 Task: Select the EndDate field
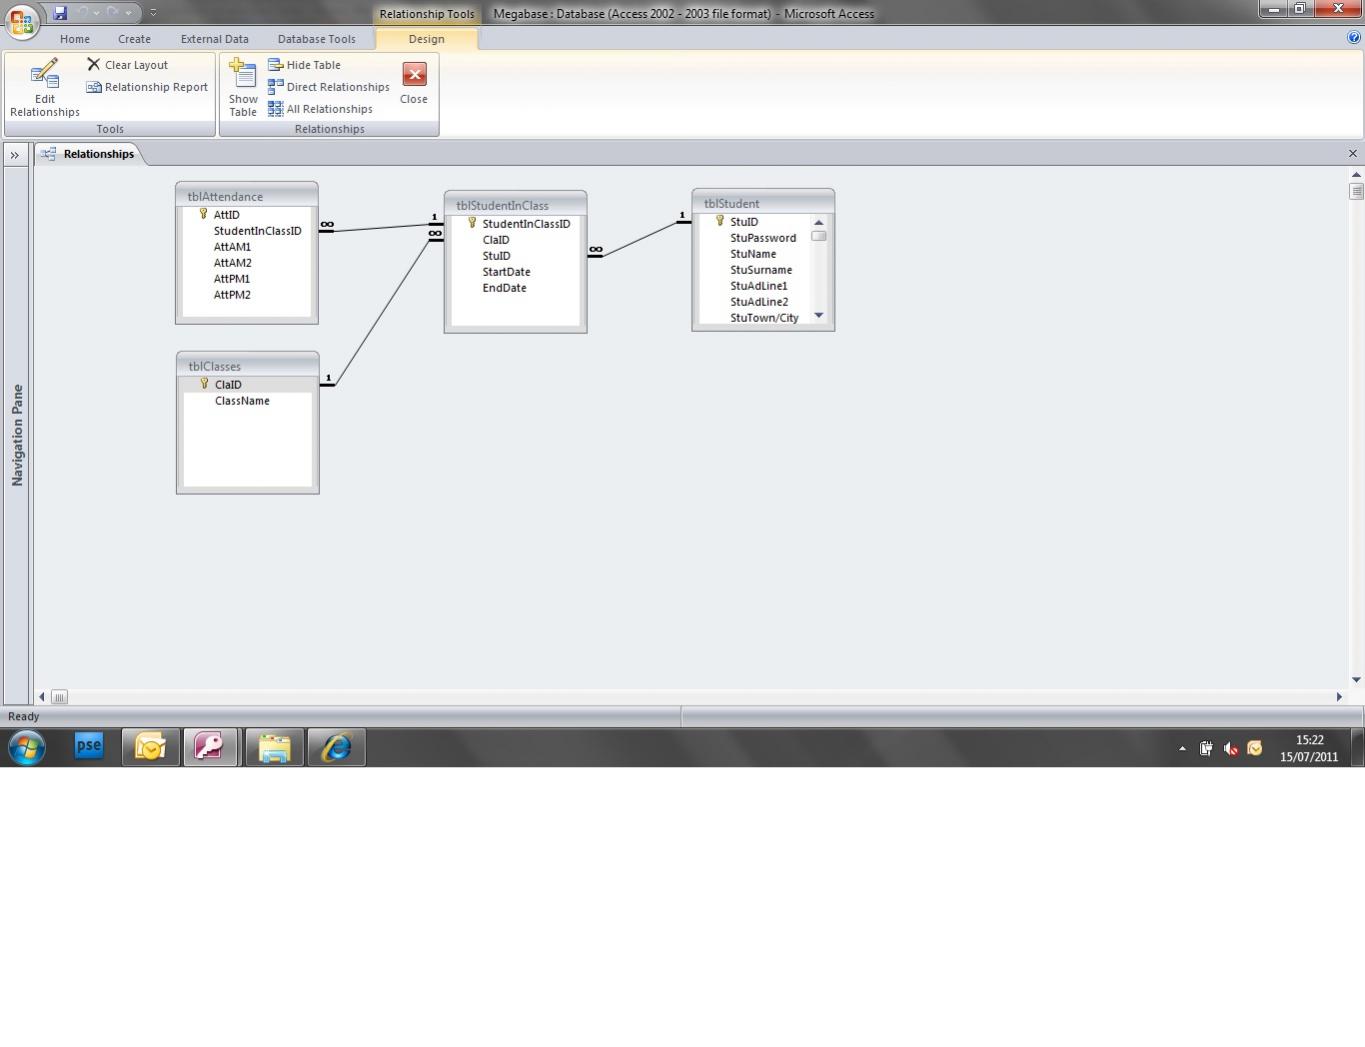(504, 288)
